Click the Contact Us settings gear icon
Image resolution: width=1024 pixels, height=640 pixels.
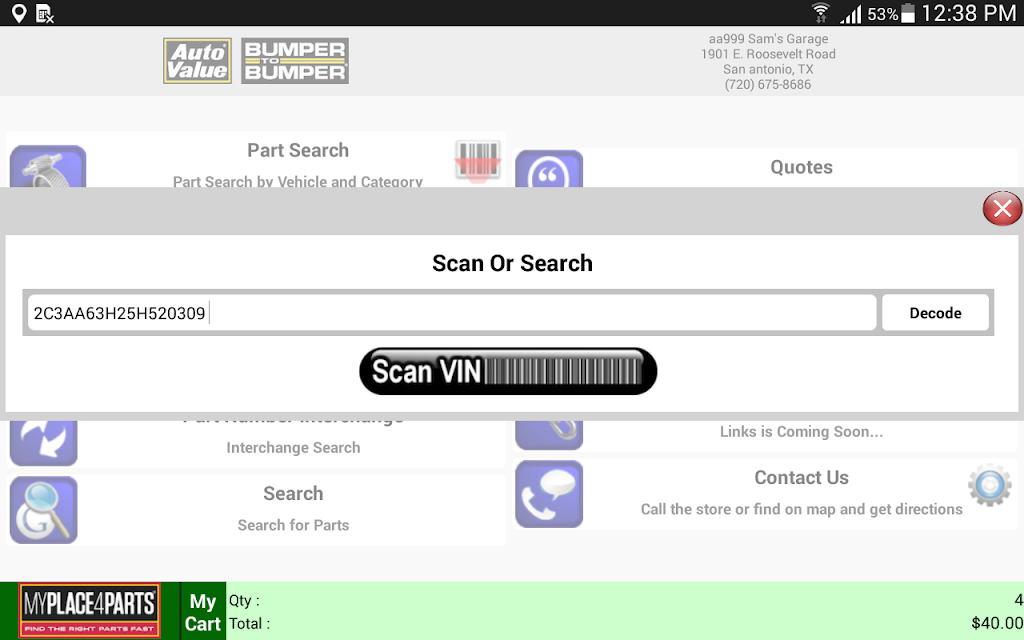click(989, 486)
